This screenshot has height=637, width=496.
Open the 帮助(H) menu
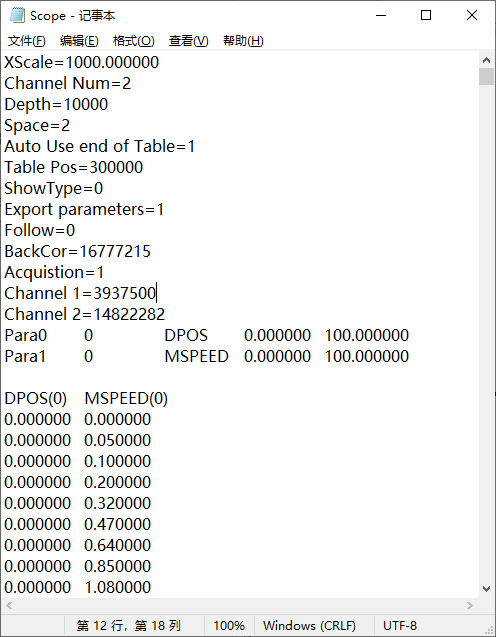pos(243,41)
